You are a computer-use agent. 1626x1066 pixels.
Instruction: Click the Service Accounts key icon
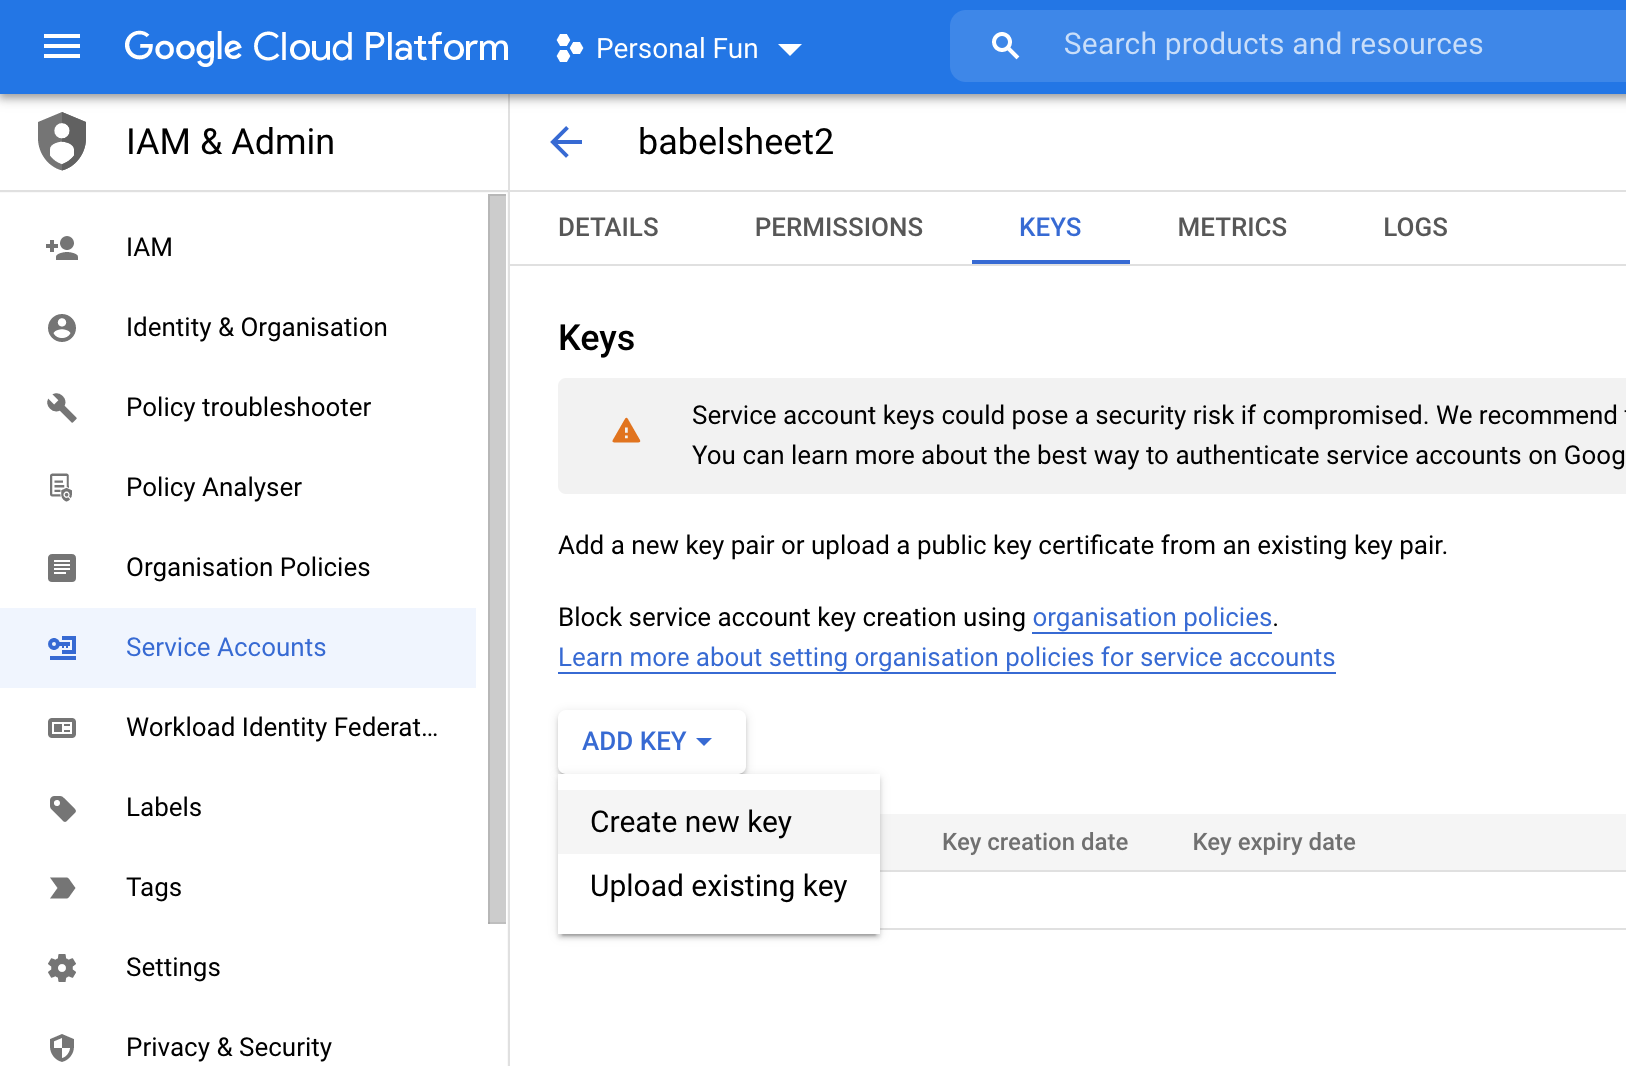click(x=62, y=647)
